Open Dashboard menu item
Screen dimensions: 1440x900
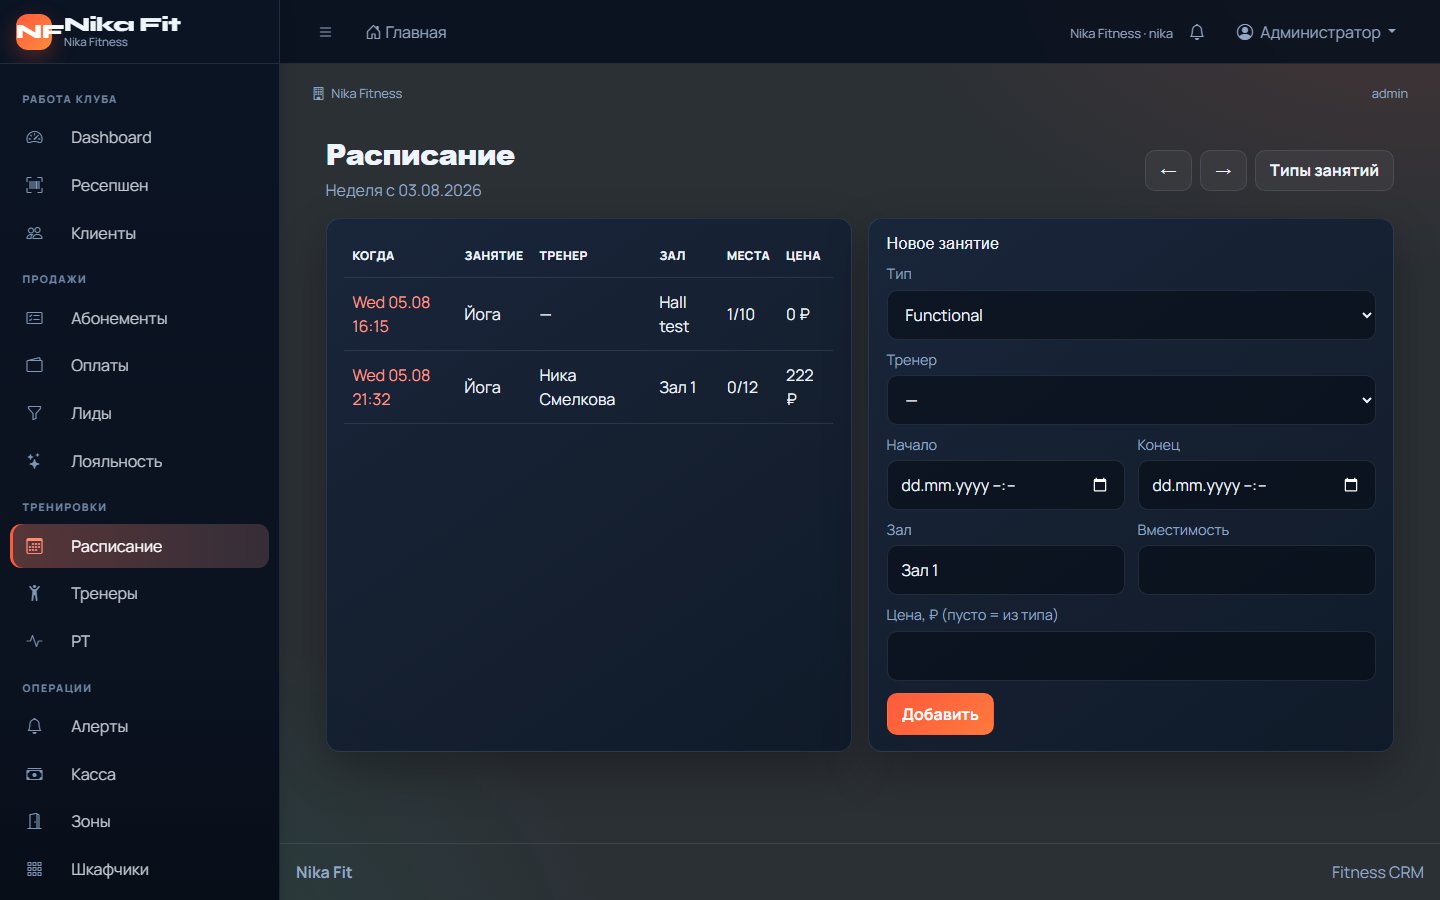click(x=139, y=137)
